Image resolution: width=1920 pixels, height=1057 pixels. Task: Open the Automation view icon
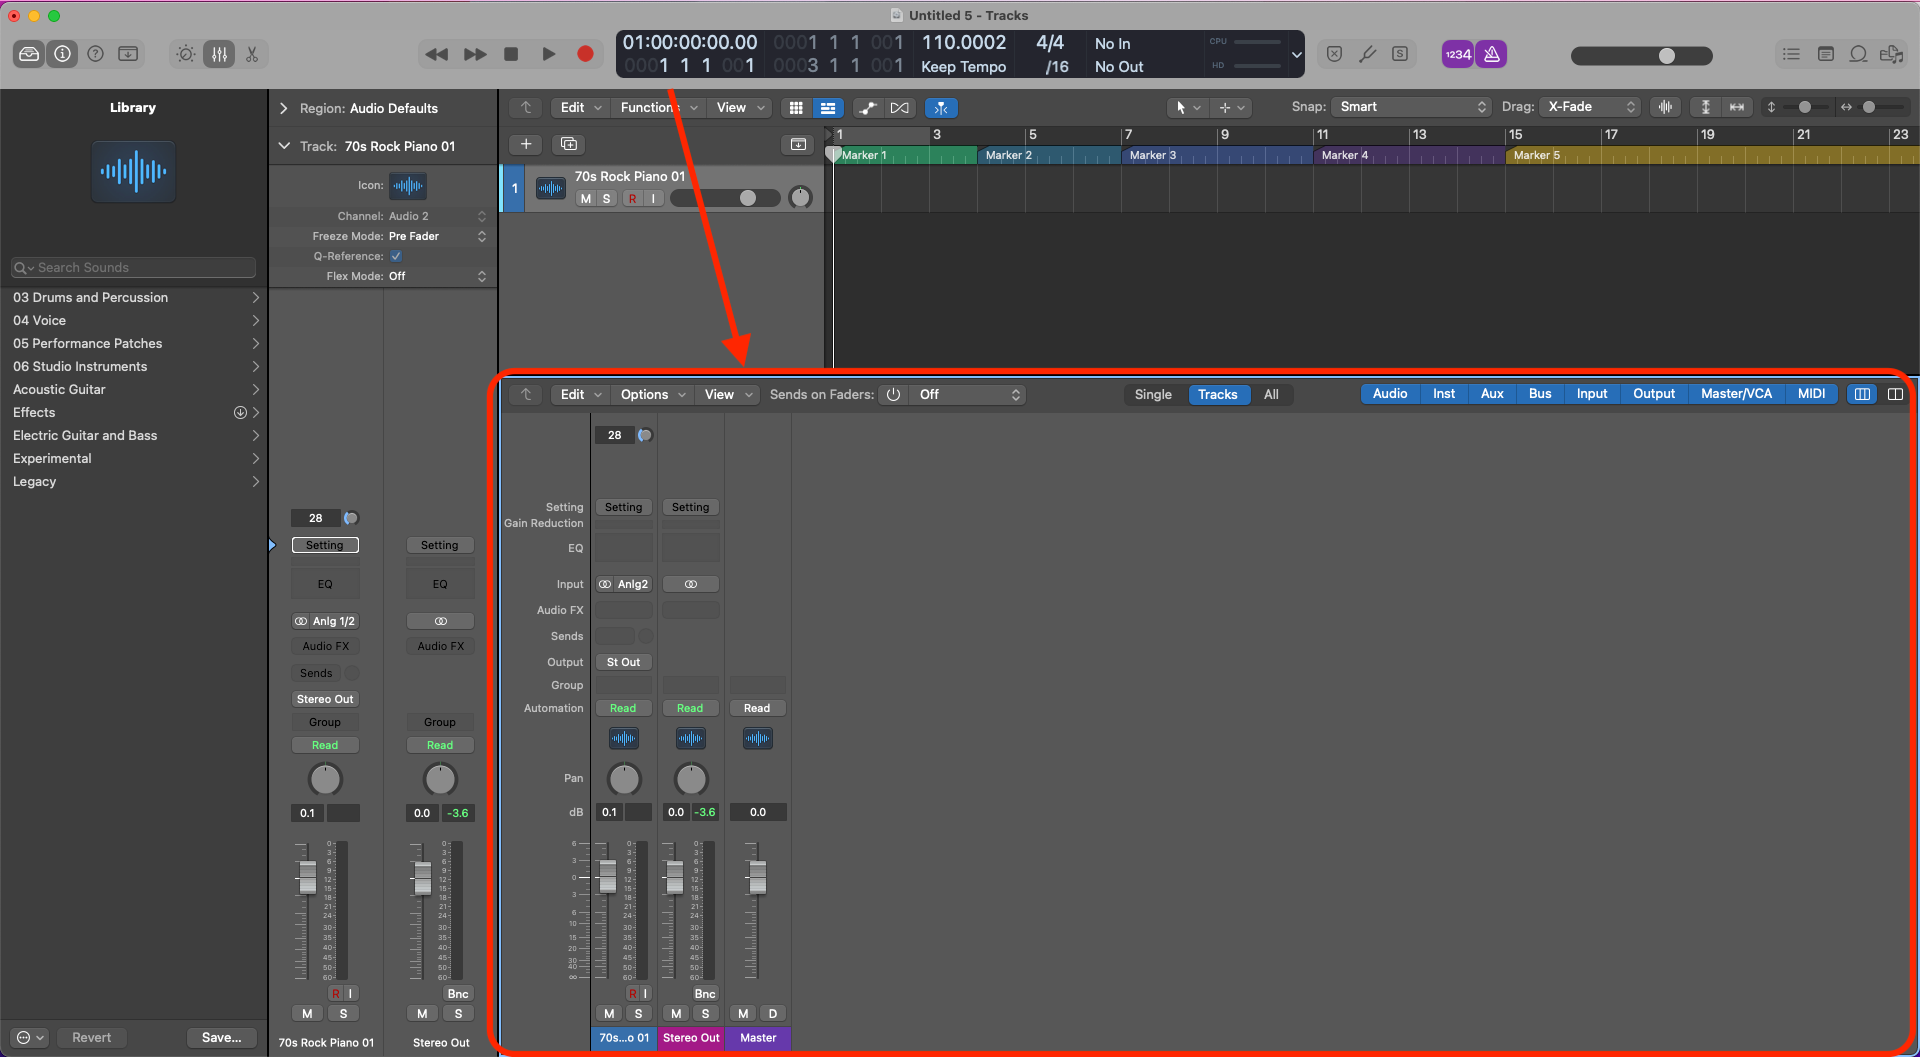pos(868,107)
